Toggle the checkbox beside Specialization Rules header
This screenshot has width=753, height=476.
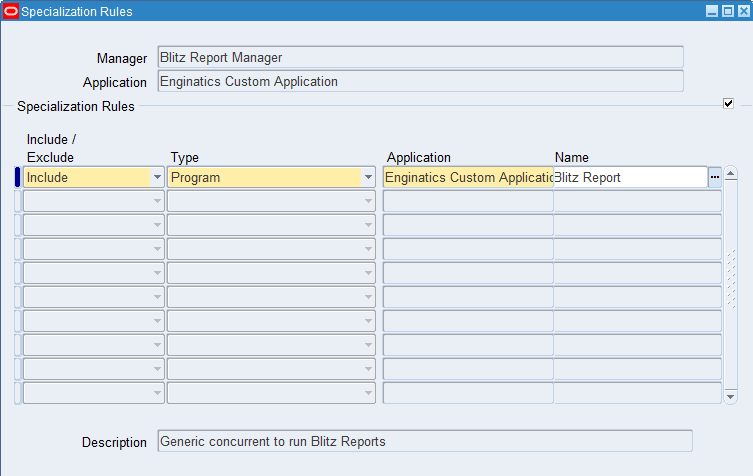tap(729, 103)
